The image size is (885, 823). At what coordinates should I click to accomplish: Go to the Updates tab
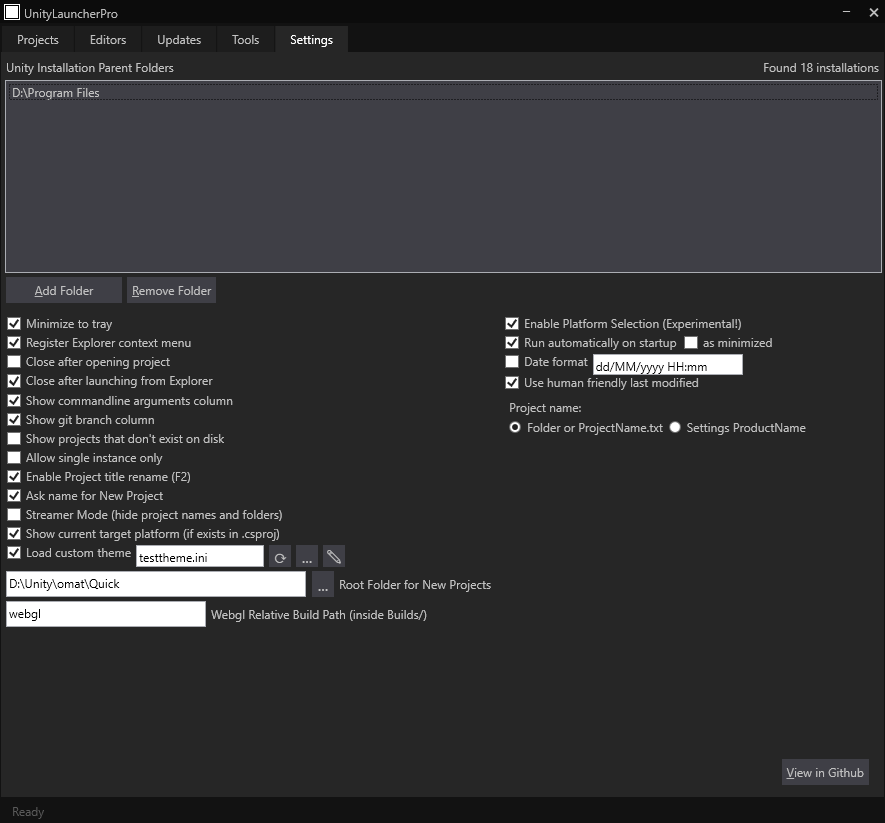[x=179, y=40]
